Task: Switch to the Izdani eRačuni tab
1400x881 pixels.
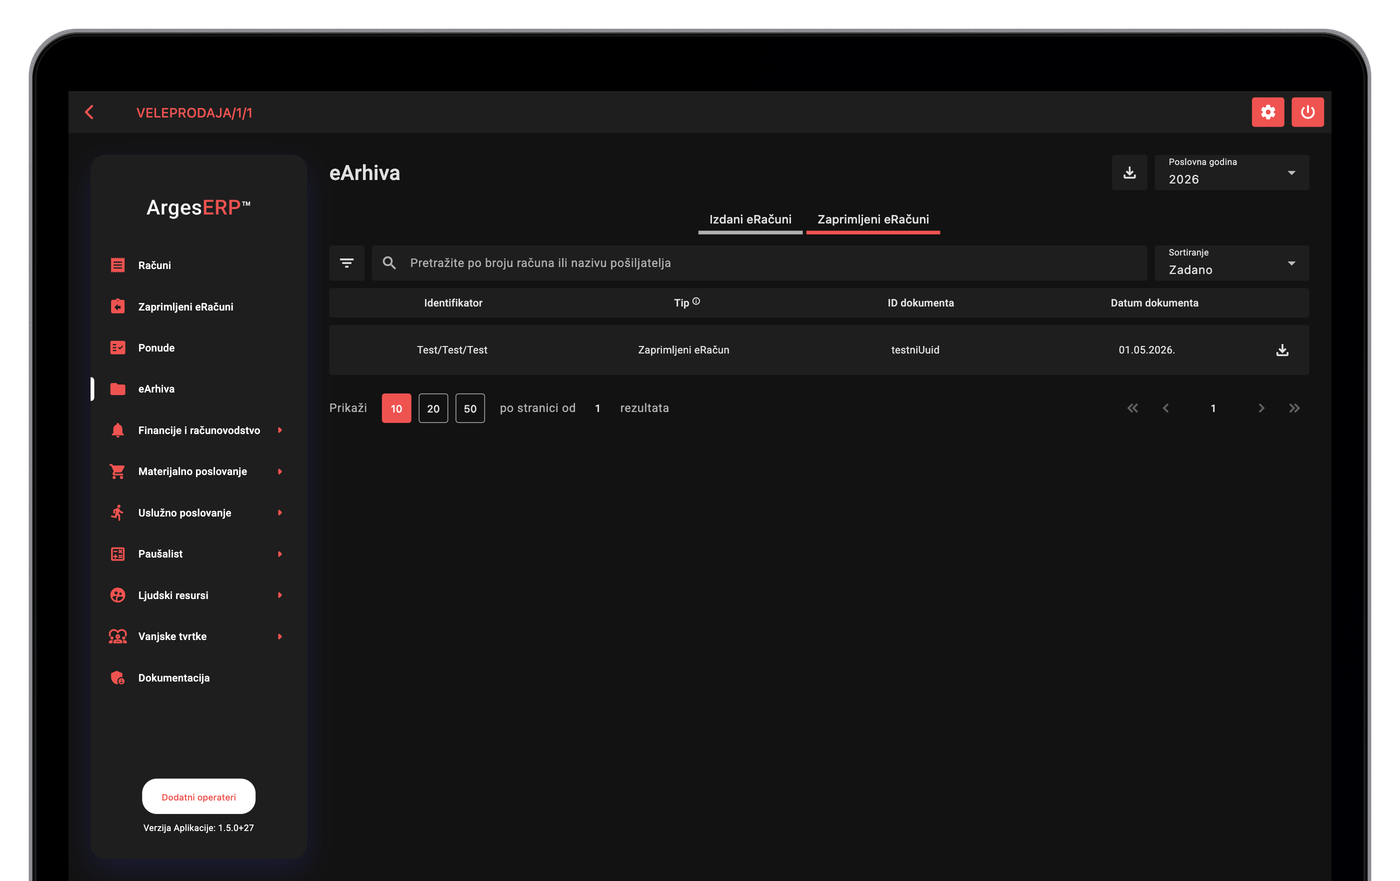Action: pos(750,219)
